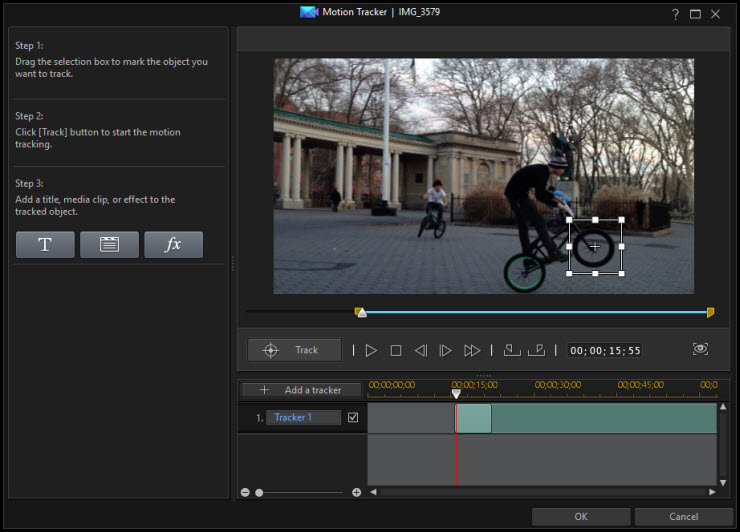The height and width of the screenshot is (532, 740).
Task: Toggle the eye preview icon
Action: click(x=700, y=349)
